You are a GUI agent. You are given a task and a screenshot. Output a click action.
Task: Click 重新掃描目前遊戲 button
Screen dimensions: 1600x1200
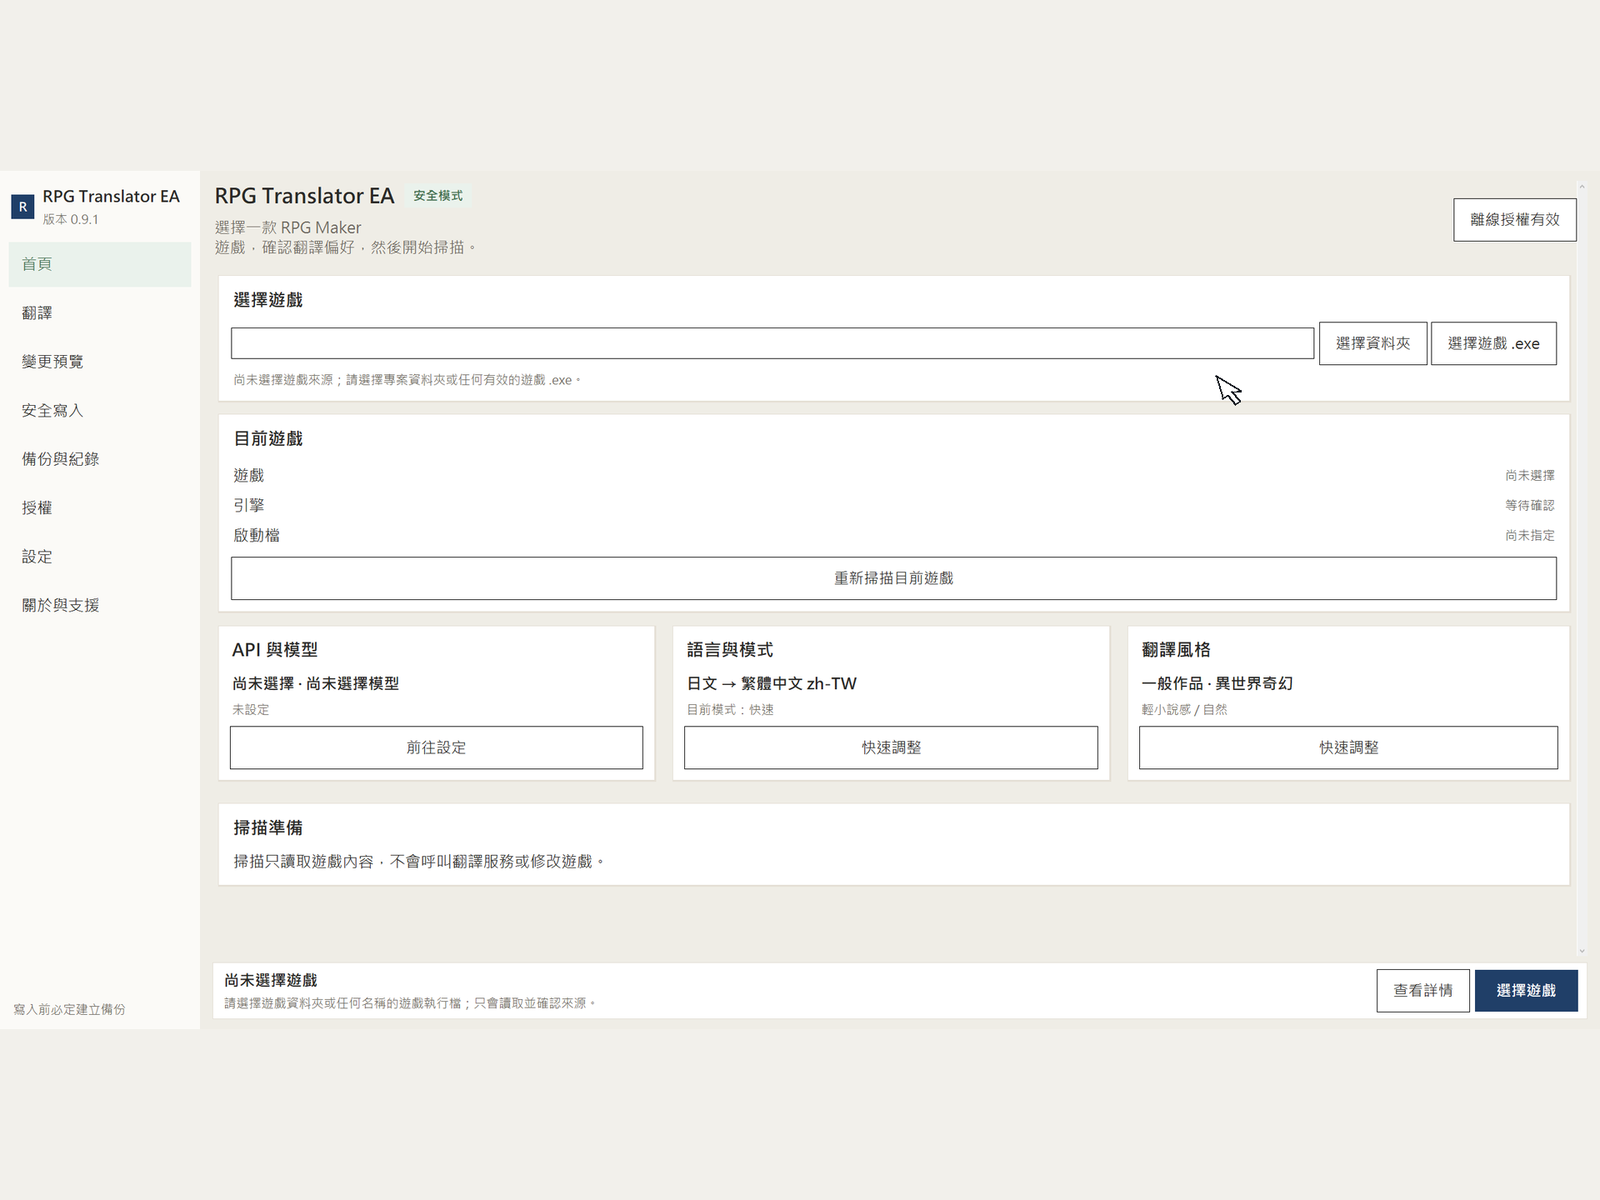893,578
